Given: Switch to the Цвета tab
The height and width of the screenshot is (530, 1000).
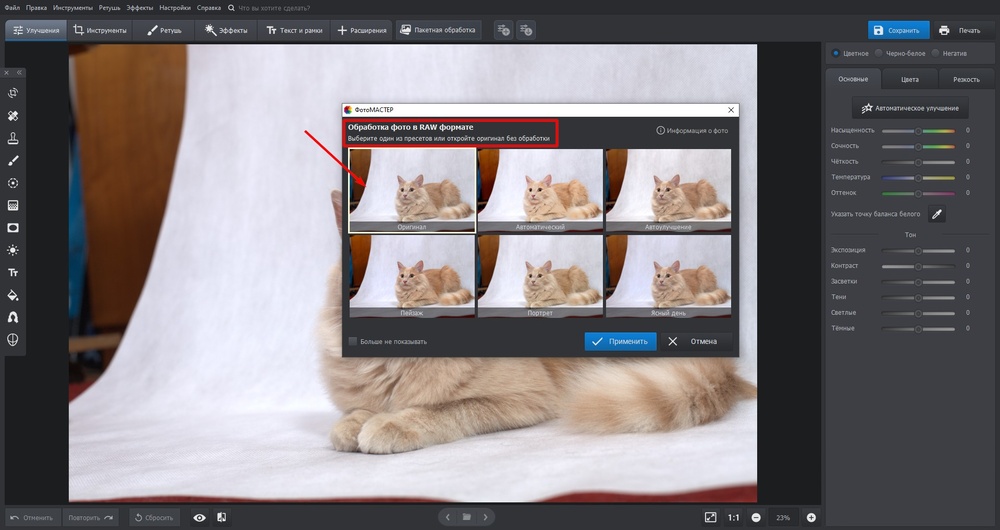Looking at the screenshot, I should click(x=909, y=79).
